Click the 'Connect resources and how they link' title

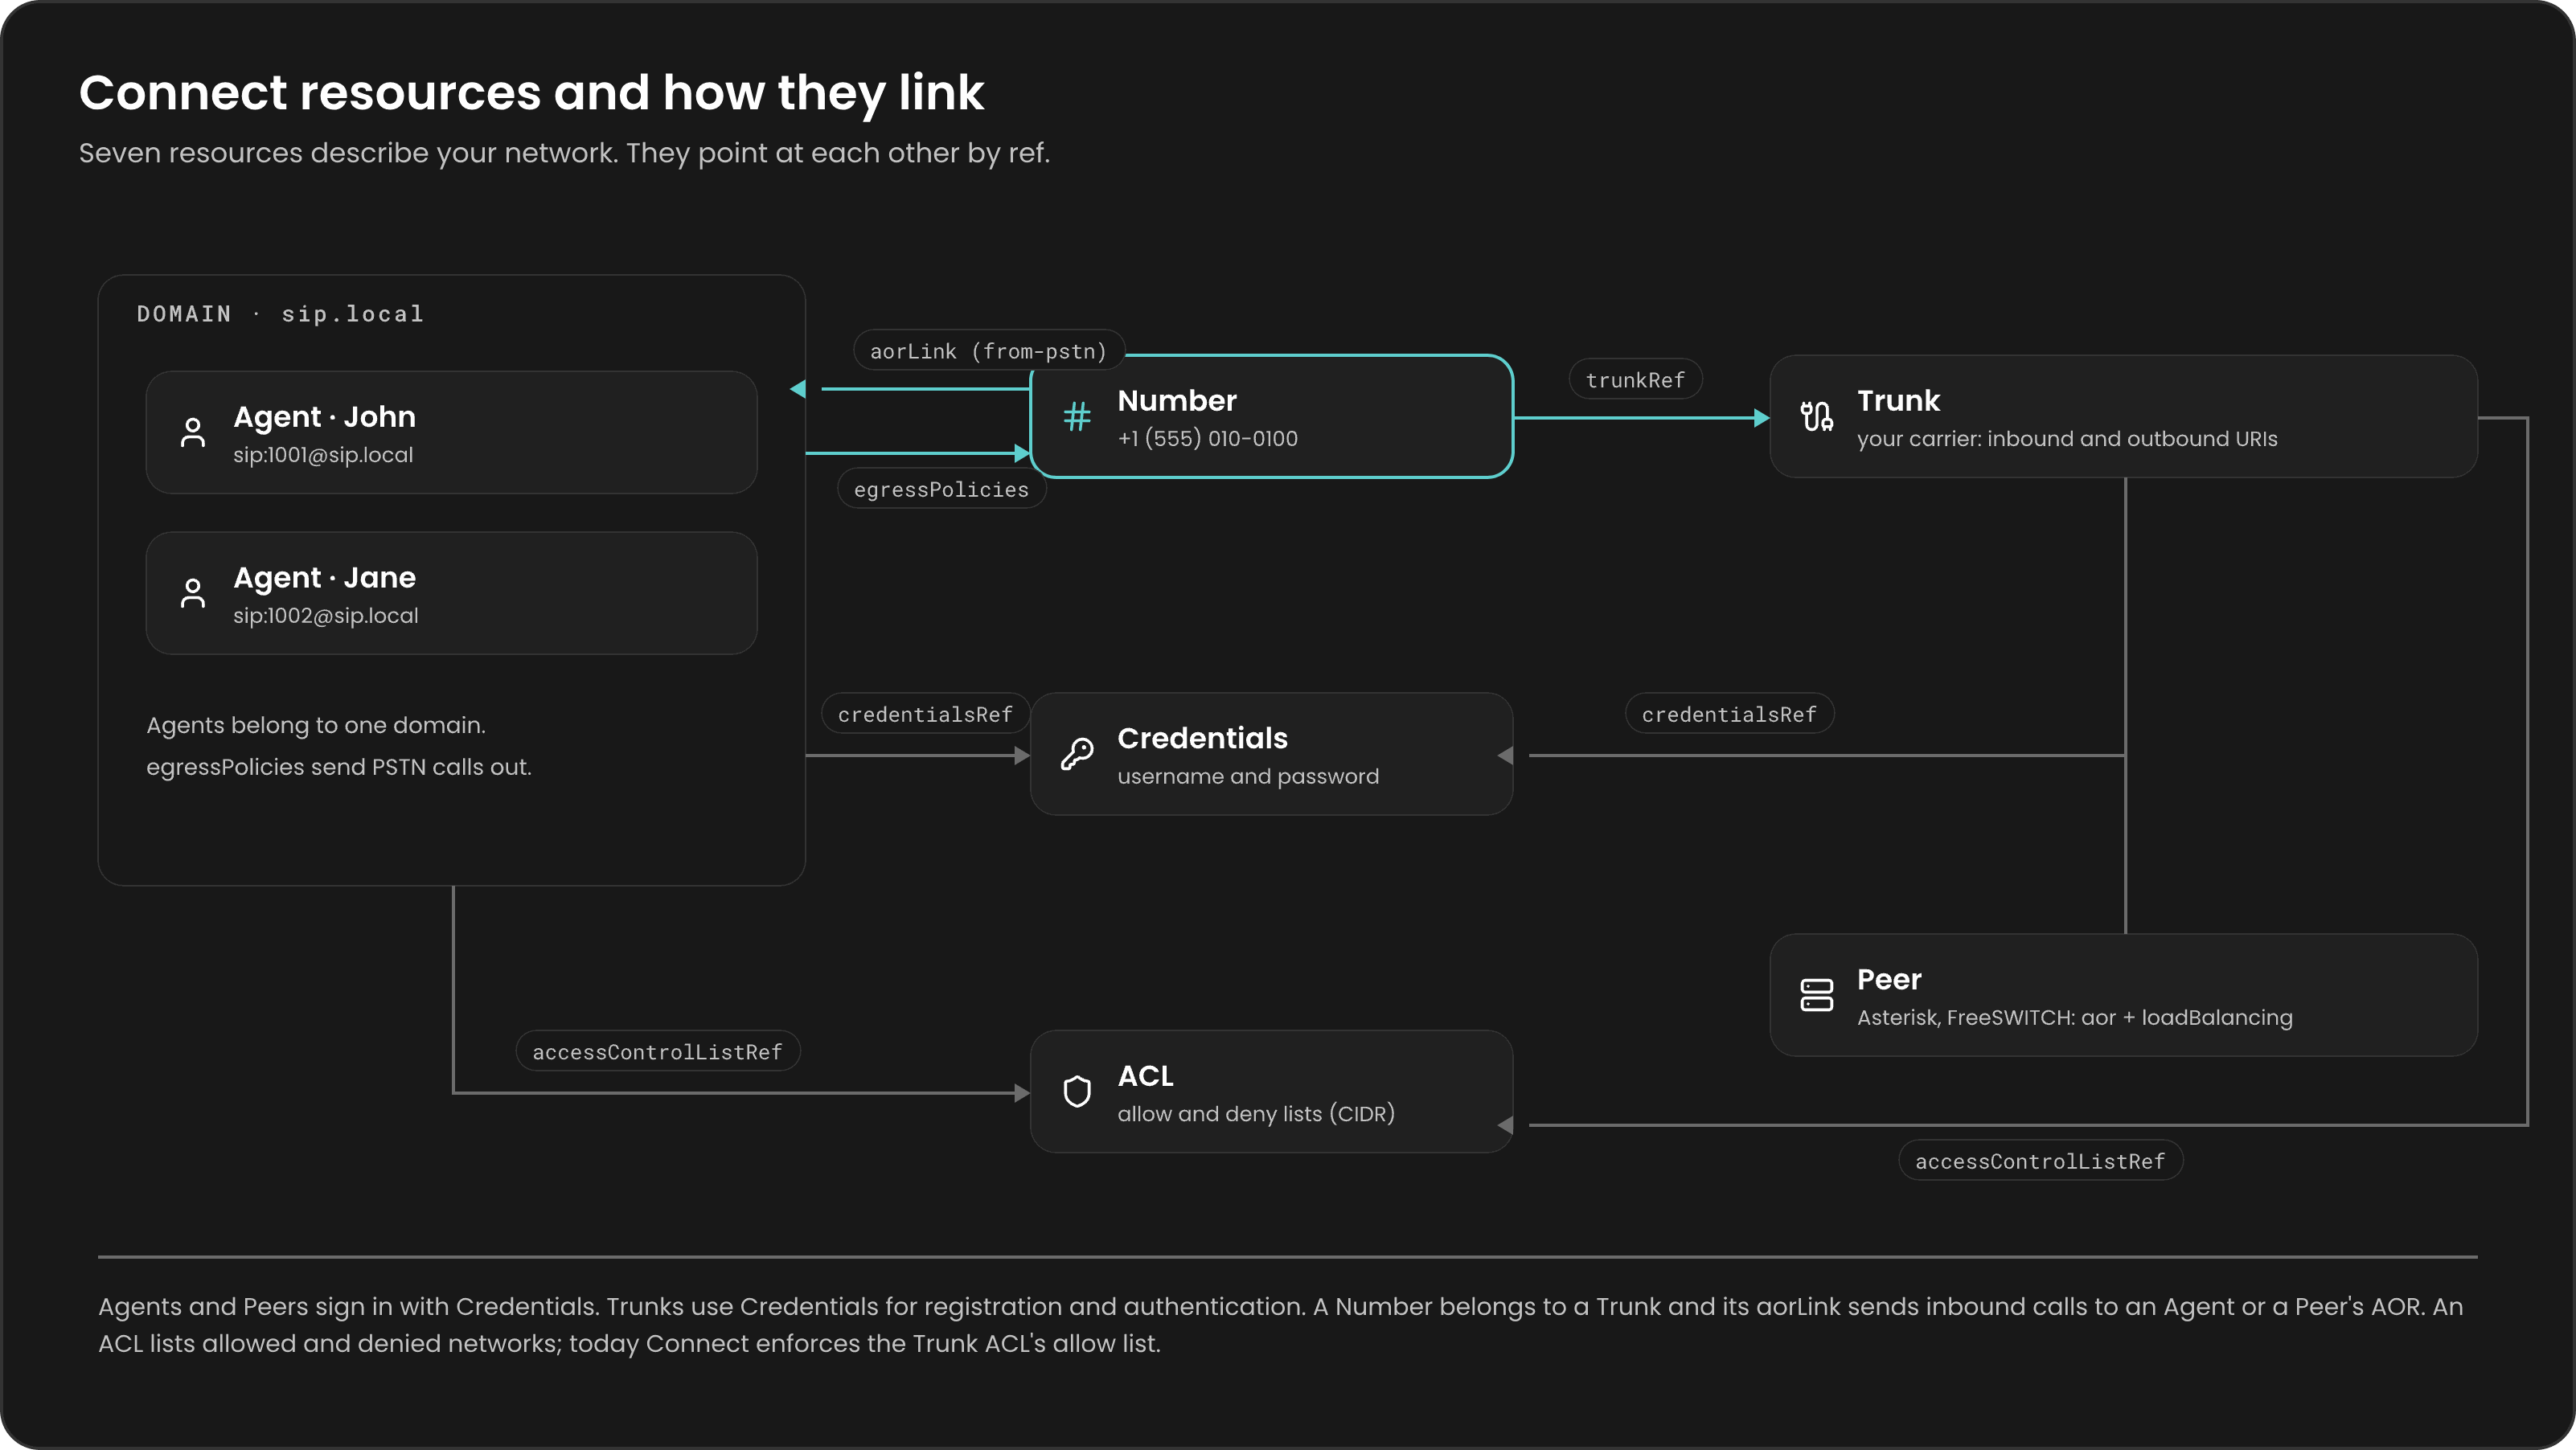[531, 93]
